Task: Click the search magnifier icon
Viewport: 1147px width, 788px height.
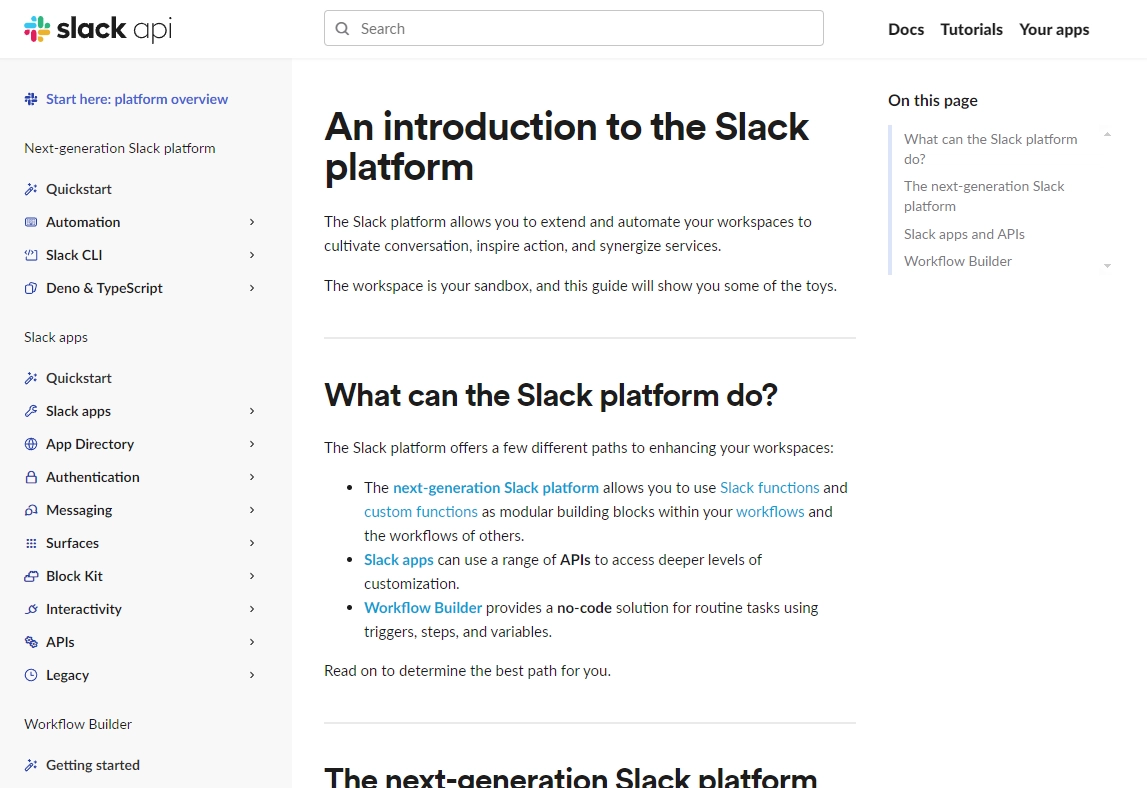Action: pyautogui.click(x=342, y=29)
